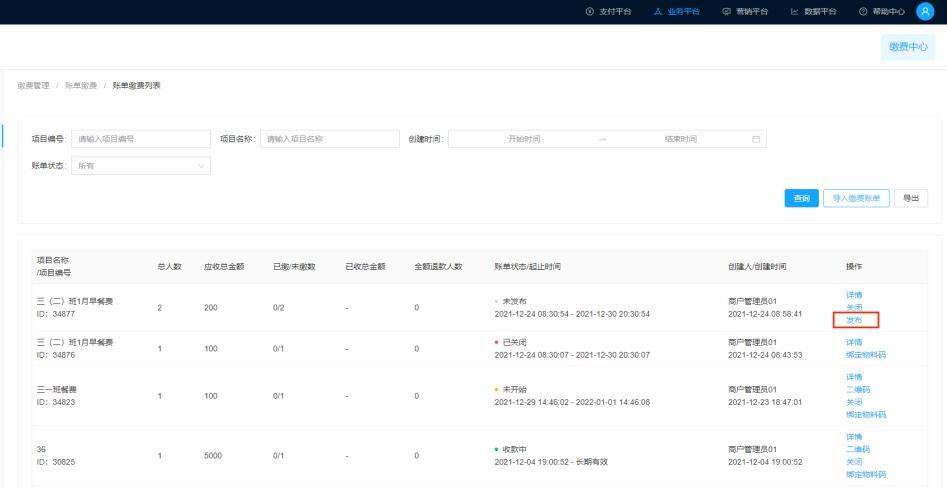
Task: Click 发布 for bill ID 34877
Action: 854,321
